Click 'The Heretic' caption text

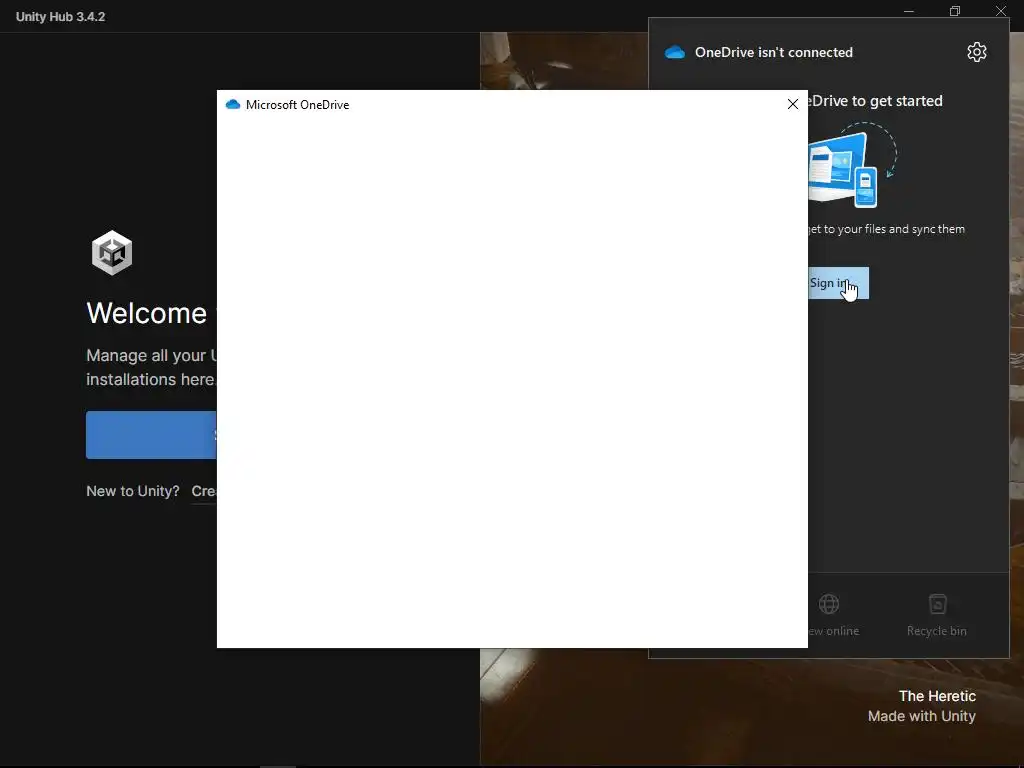tap(937, 696)
